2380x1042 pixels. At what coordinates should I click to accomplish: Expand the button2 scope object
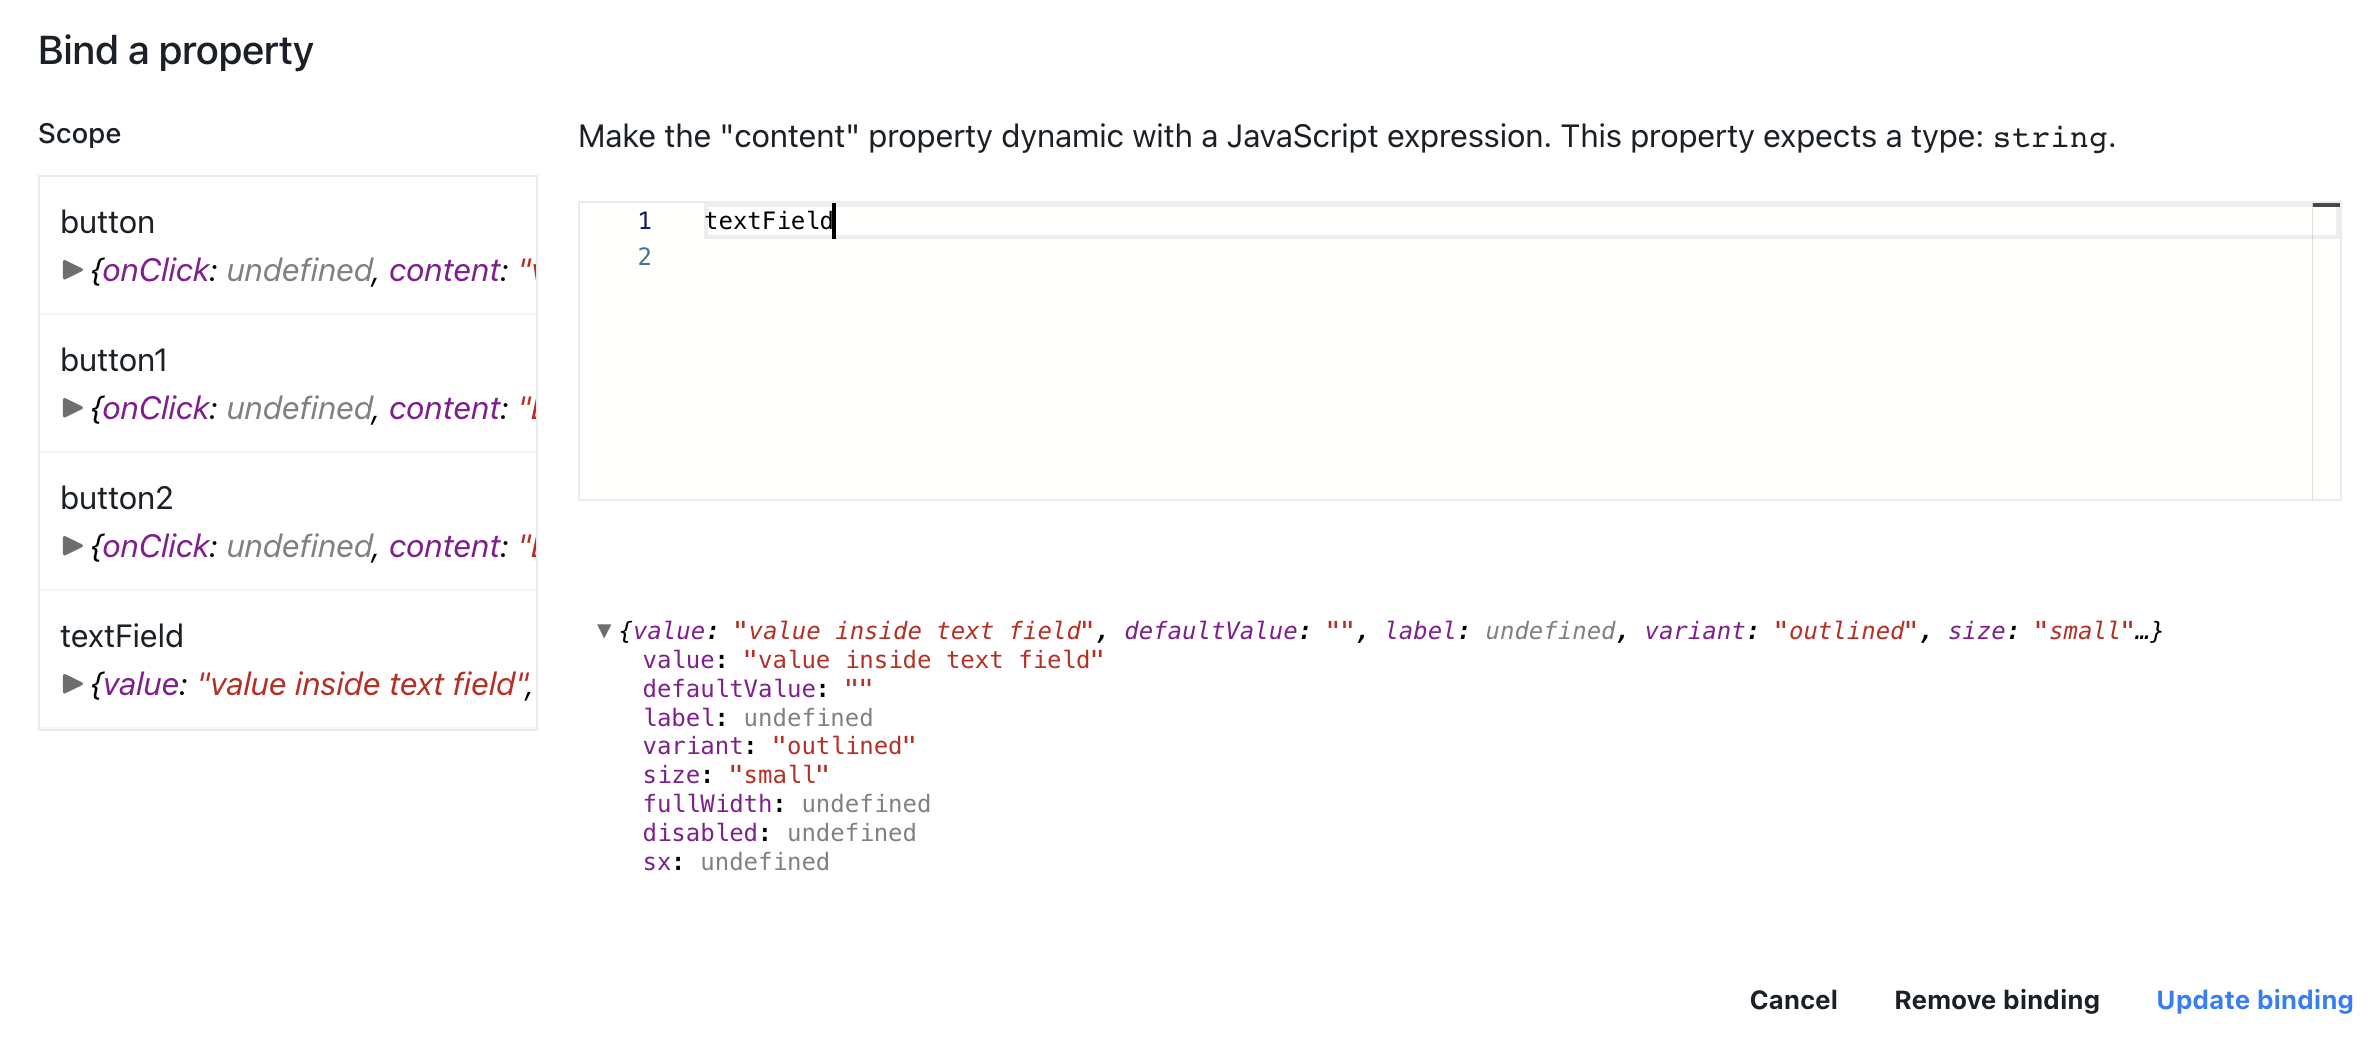[72, 546]
